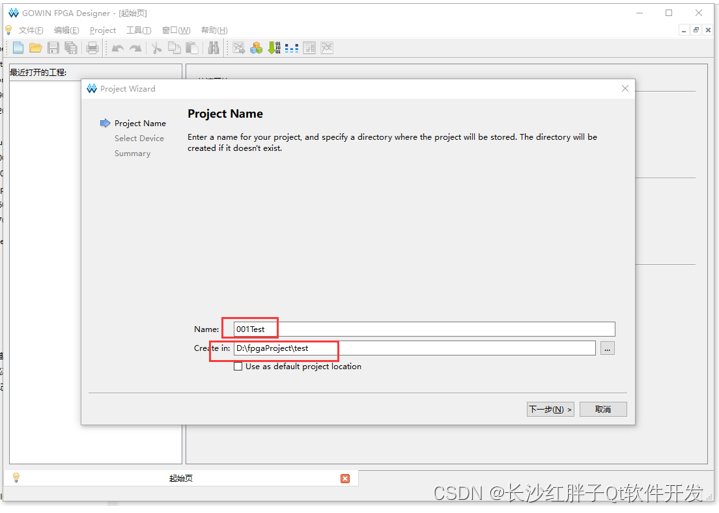
Task: Click the Find binoculars icon
Action: (x=213, y=48)
